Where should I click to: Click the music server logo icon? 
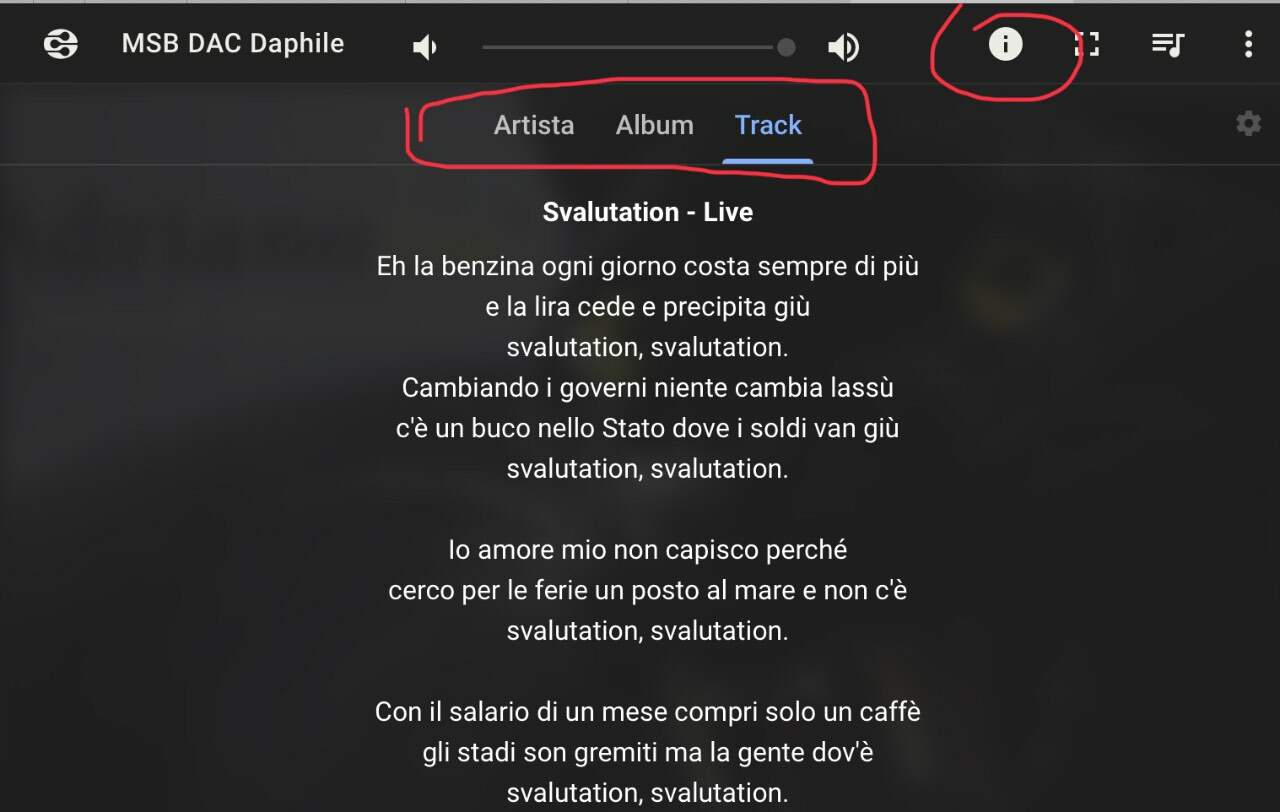point(61,44)
